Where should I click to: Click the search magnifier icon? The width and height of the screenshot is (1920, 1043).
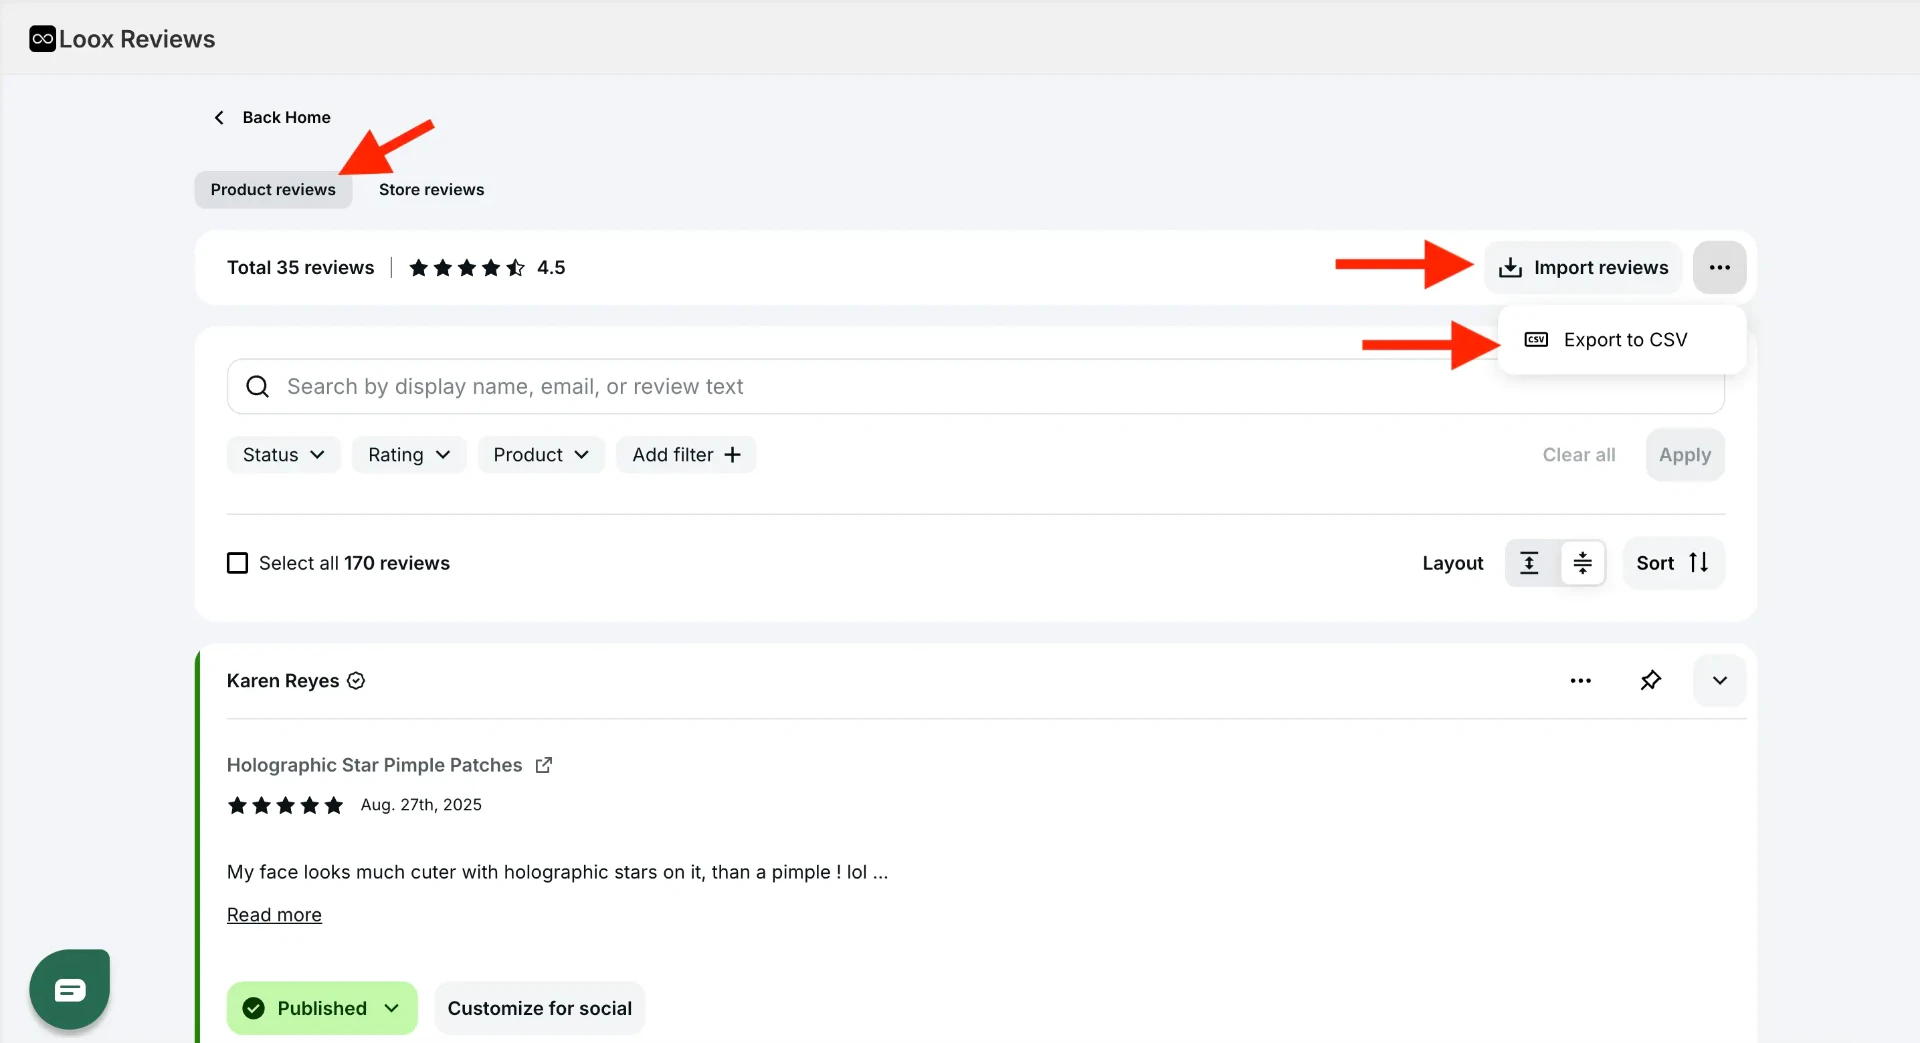point(258,386)
